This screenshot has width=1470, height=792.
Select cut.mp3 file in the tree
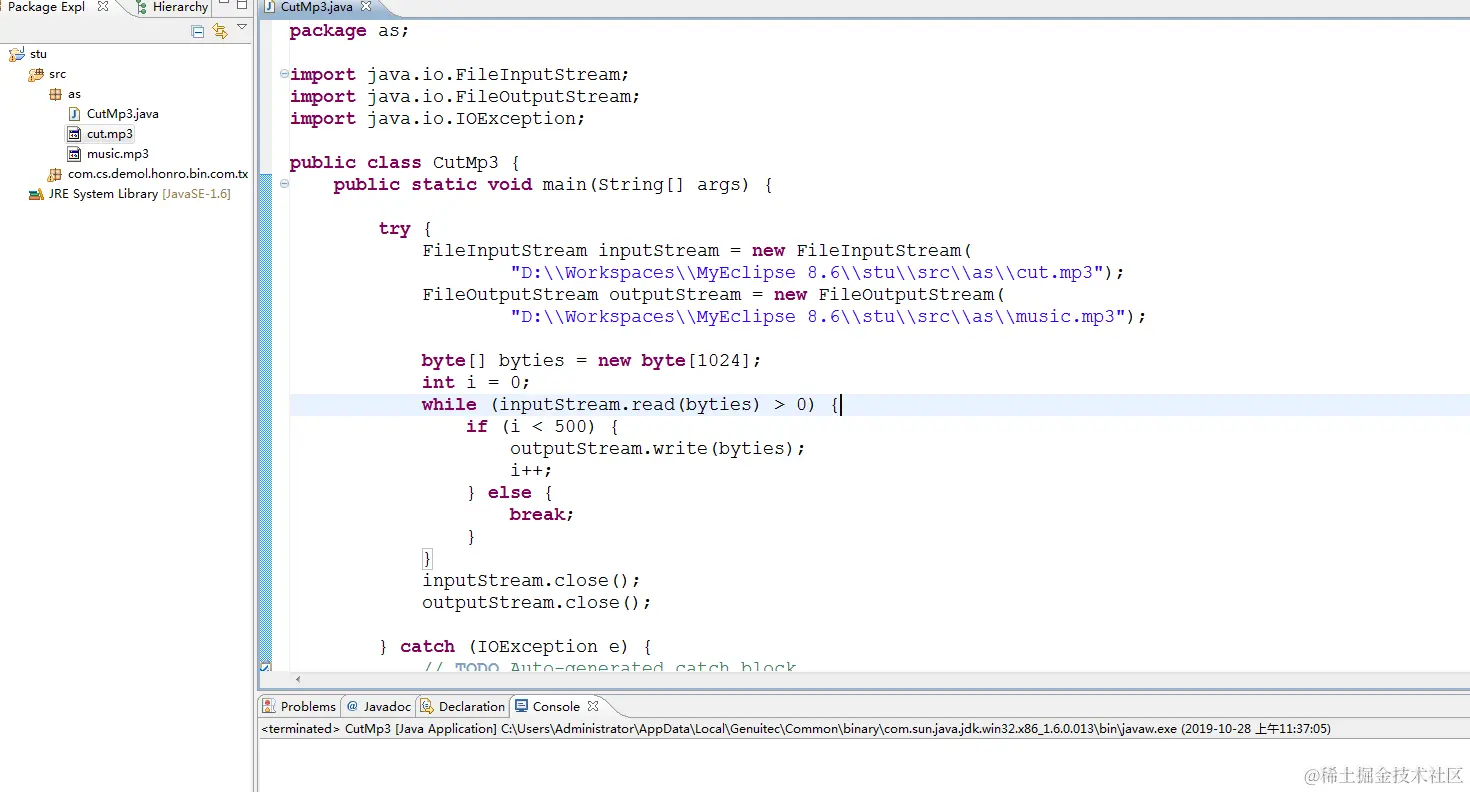[109, 134]
